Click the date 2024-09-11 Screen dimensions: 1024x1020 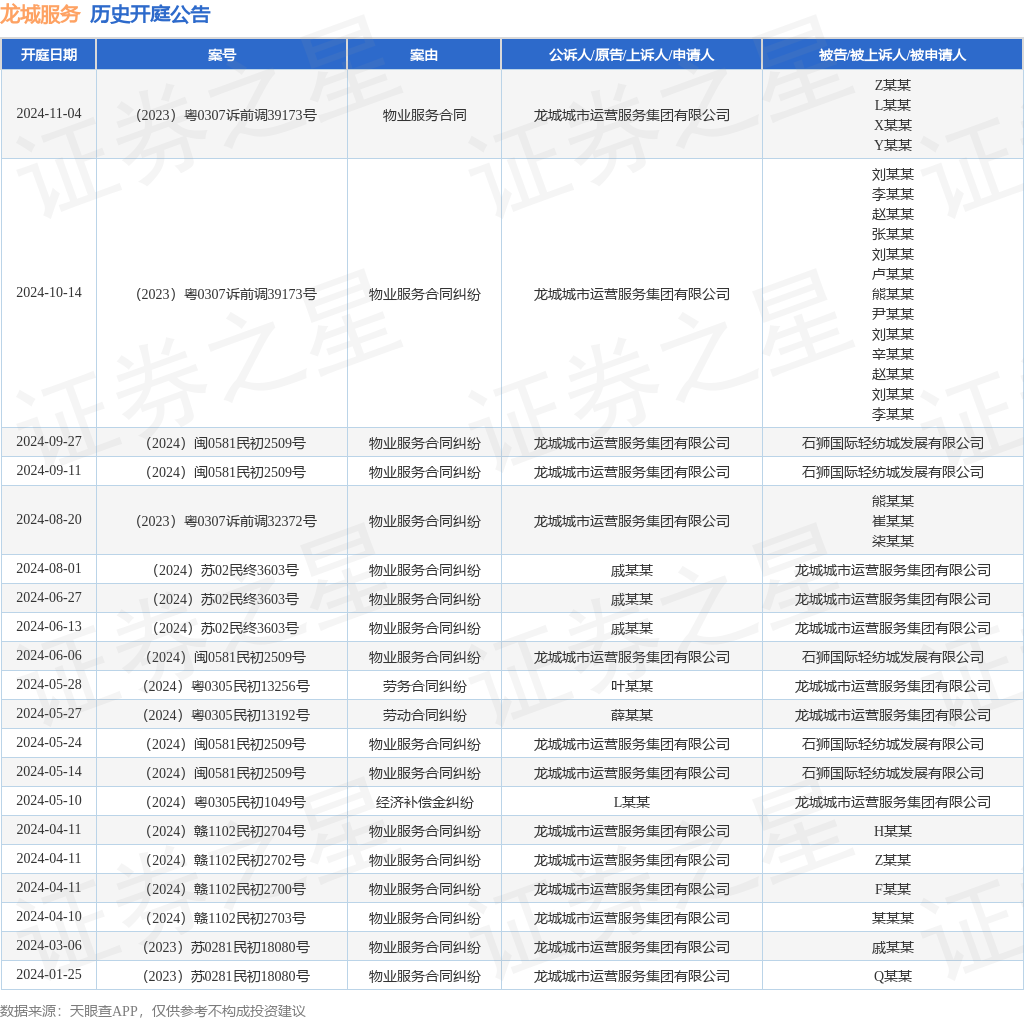[49, 470]
